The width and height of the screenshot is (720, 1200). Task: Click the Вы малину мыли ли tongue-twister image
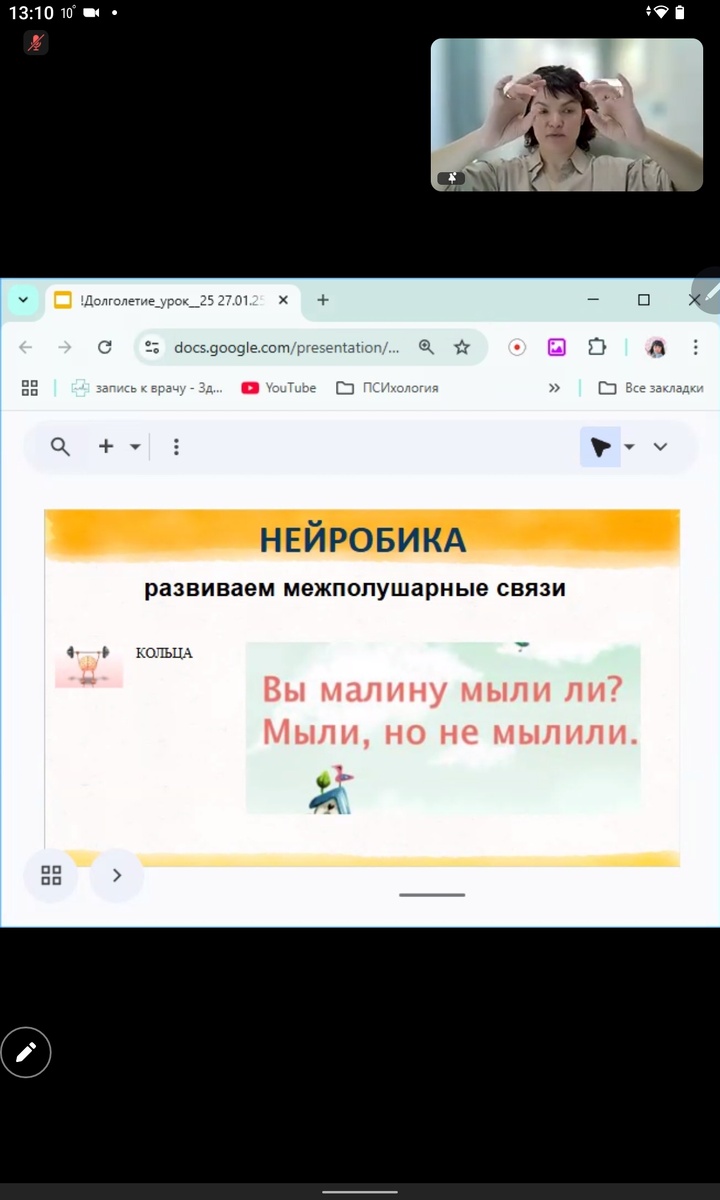tap(443, 728)
